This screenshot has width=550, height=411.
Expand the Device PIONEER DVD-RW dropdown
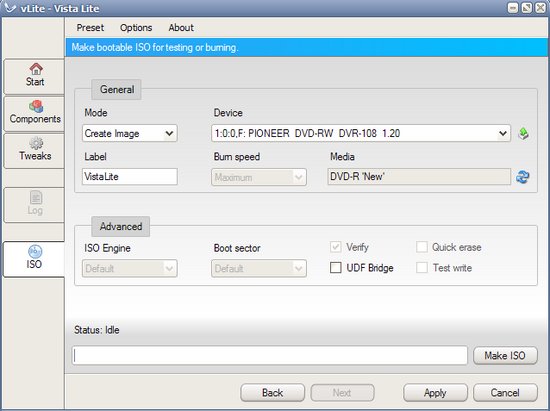tap(361, 134)
